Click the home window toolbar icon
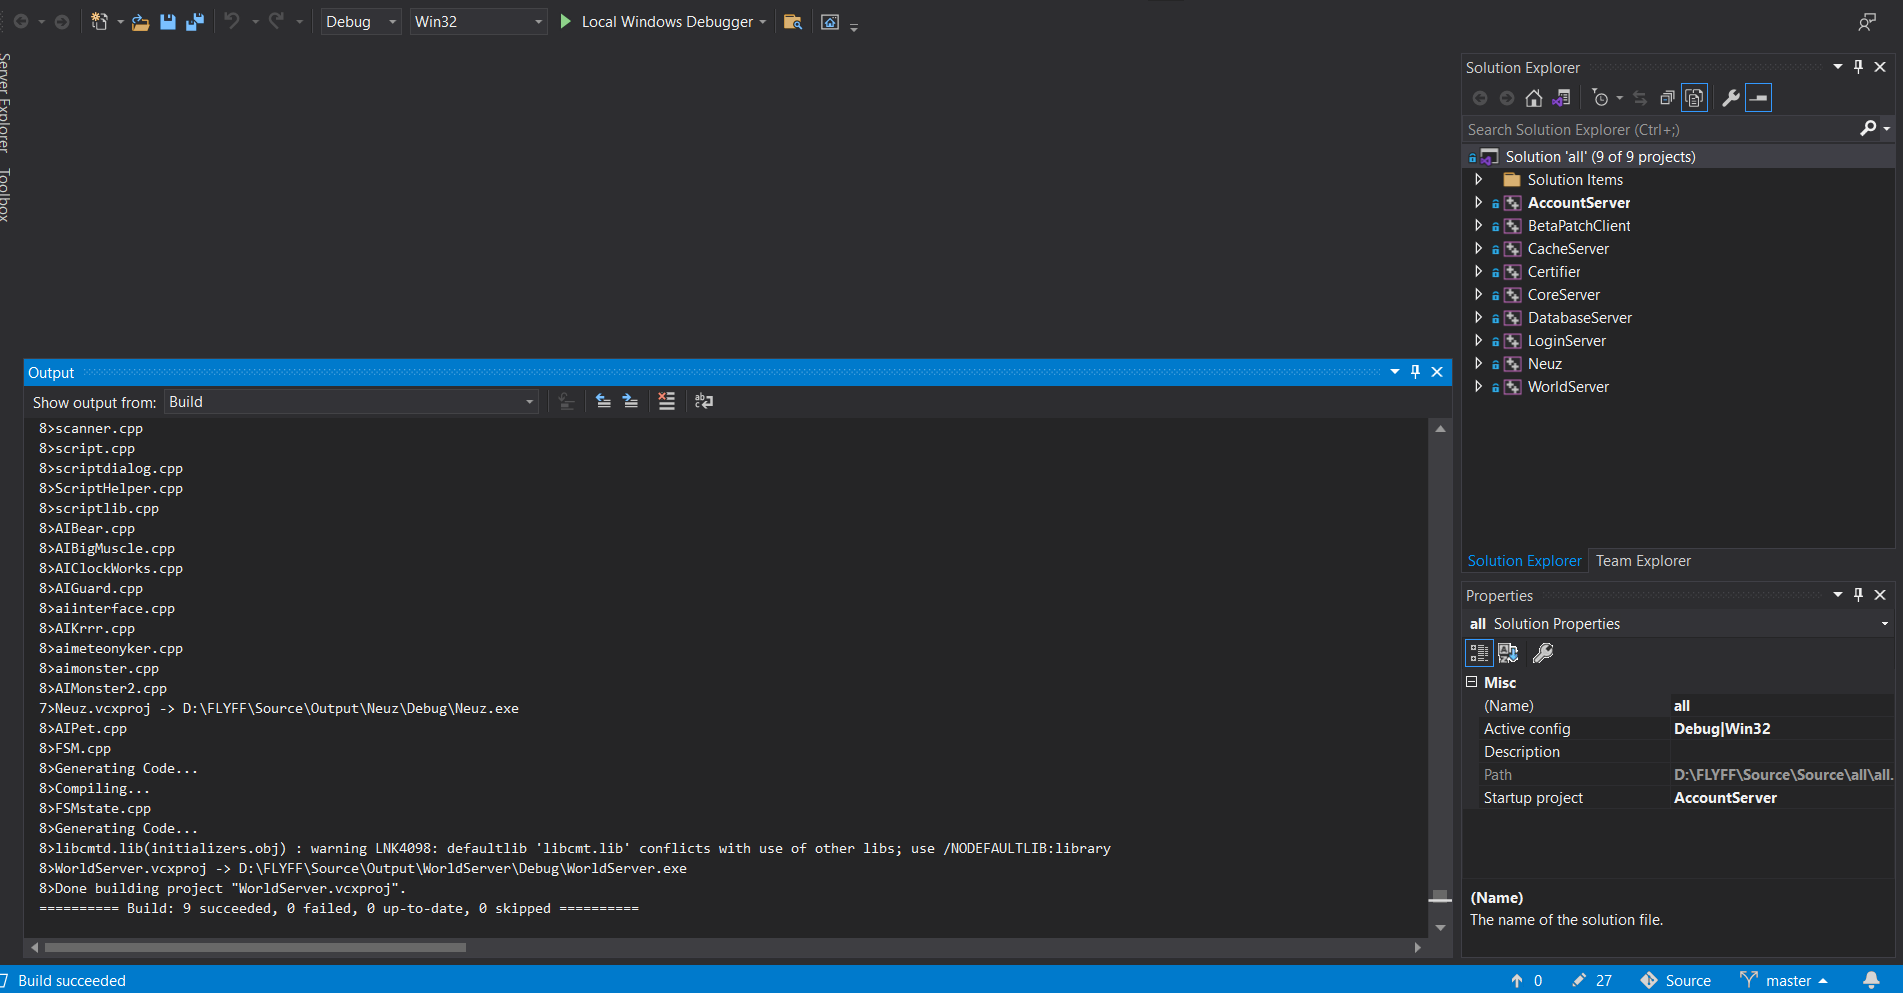 click(830, 22)
